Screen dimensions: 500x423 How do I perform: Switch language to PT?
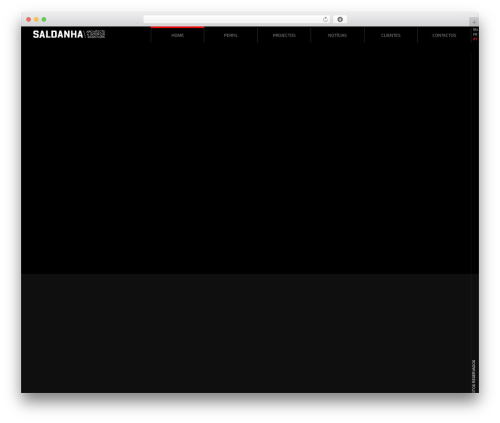475,39
